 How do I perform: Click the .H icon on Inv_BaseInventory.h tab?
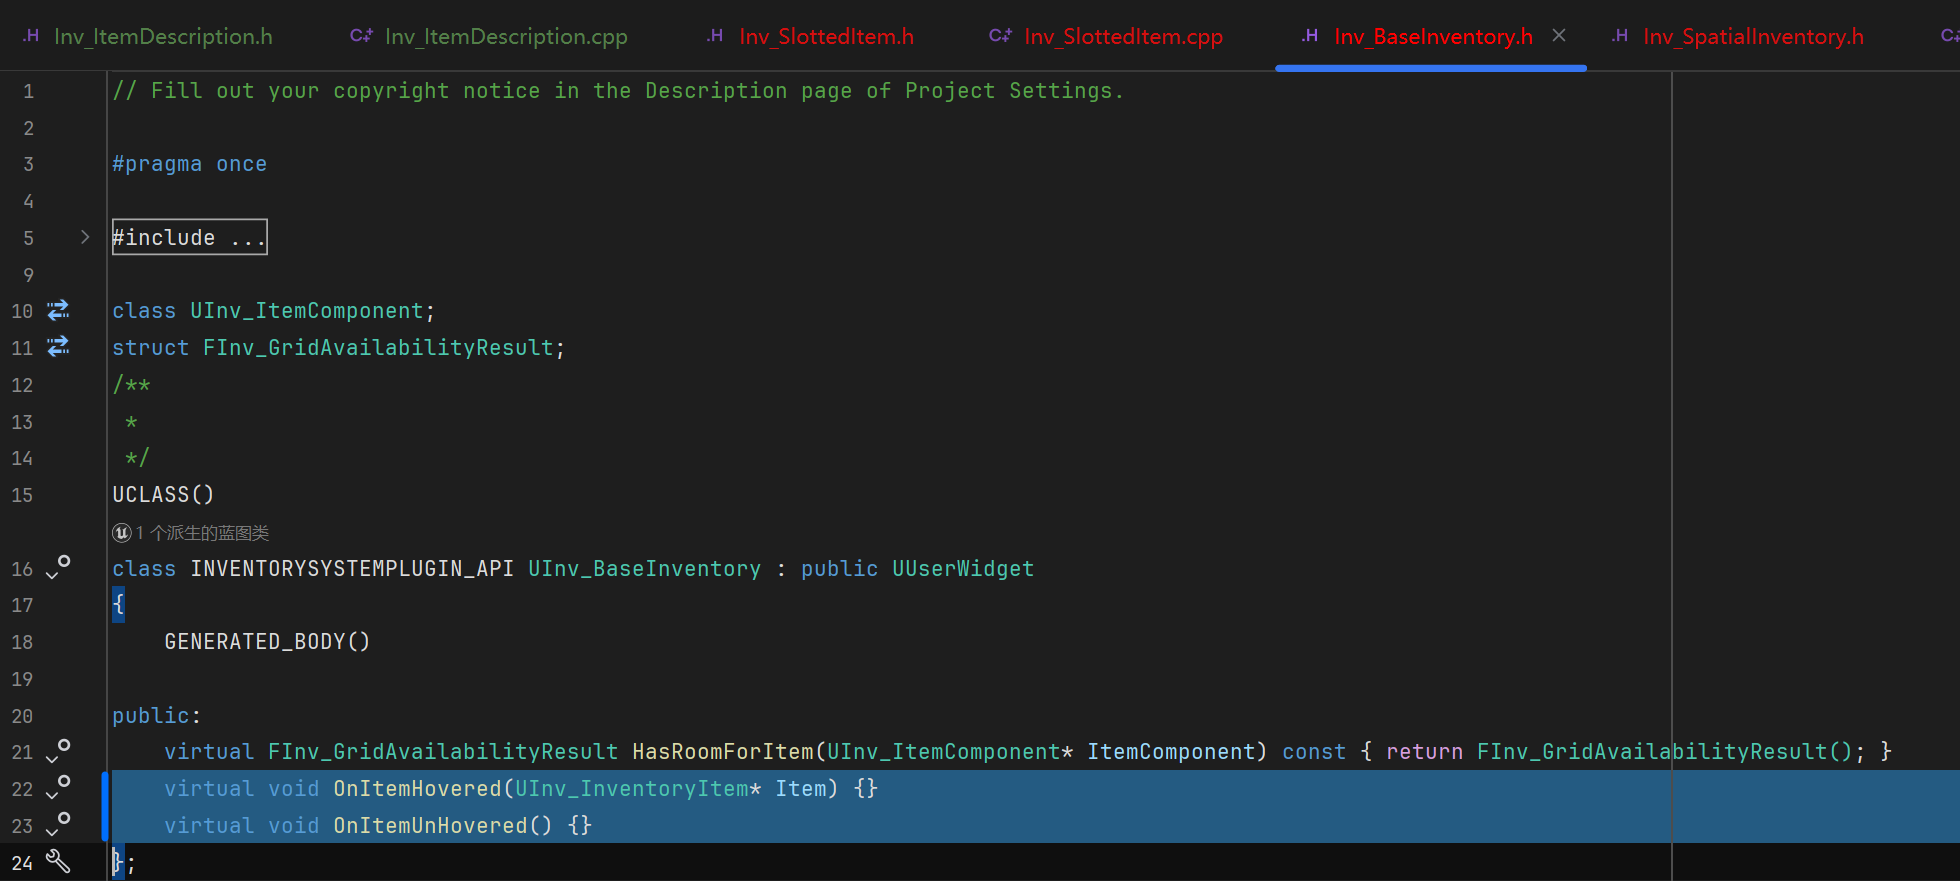pos(1310,36)
